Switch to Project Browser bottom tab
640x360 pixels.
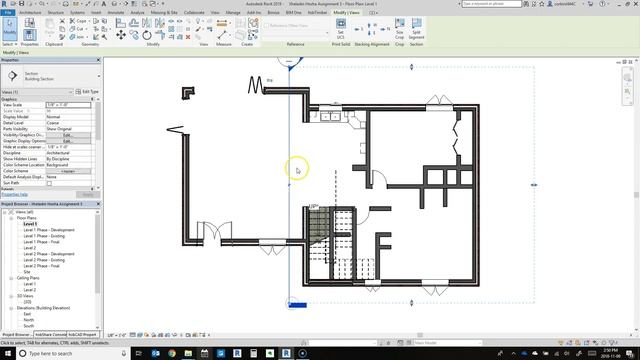pos(16,335)
